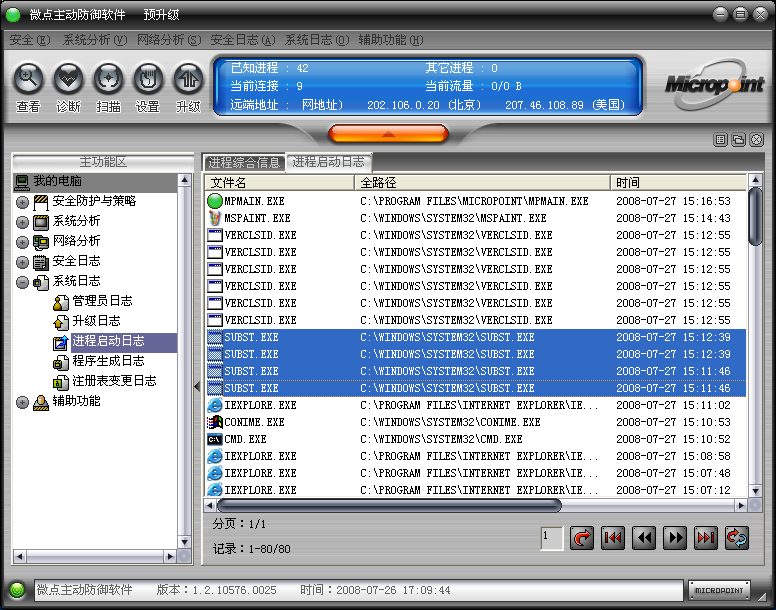776x610 pixels.
Task: Start a scan with the 扫描 icon
Action: [x=108, y=79]
